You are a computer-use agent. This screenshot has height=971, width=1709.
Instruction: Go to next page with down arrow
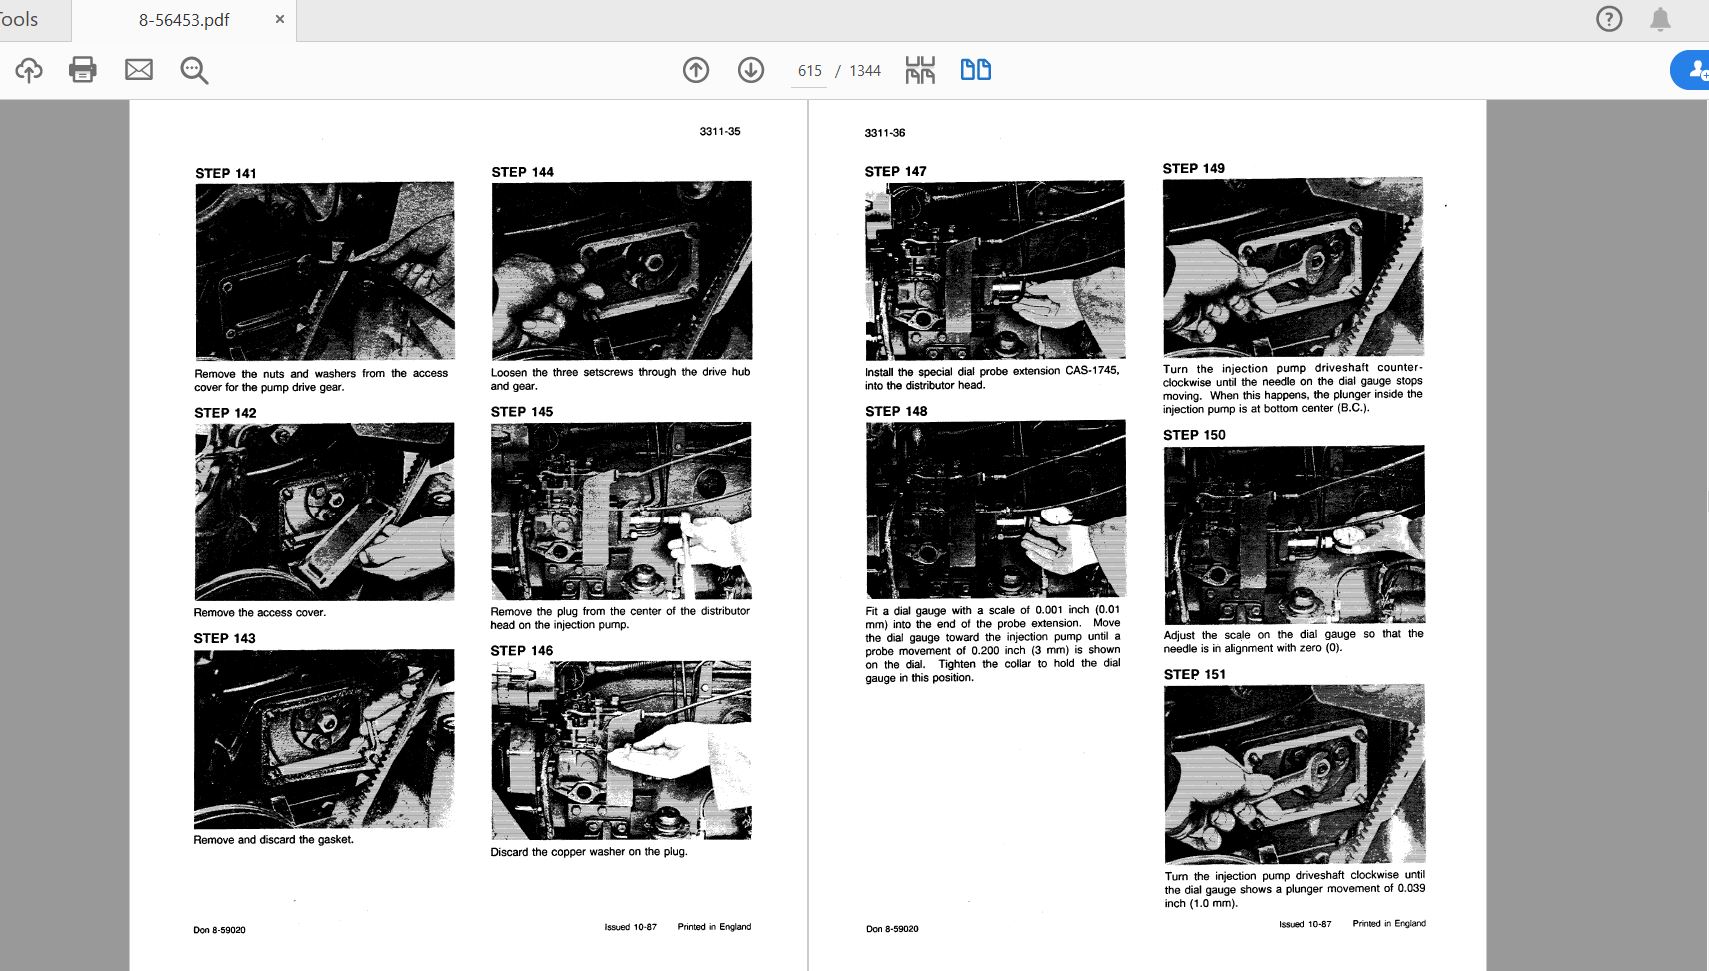click(x=751, y=70)
